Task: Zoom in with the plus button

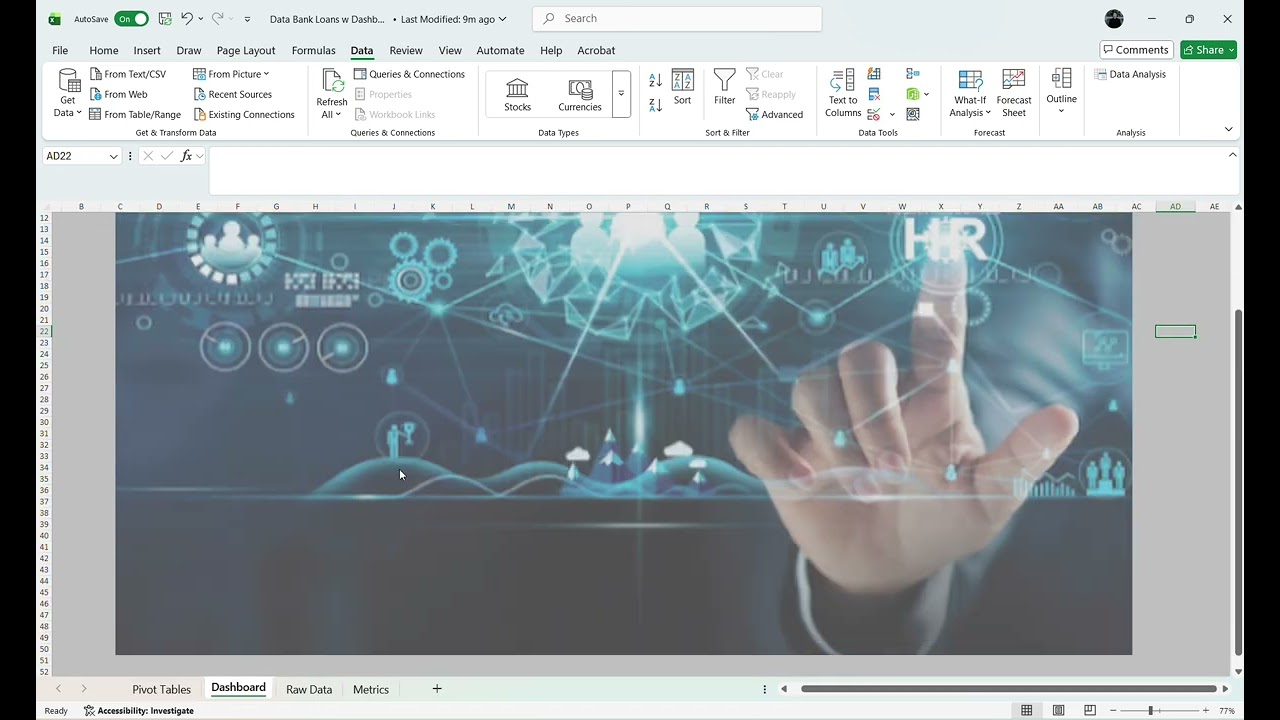Action: tap(1206, 711)
